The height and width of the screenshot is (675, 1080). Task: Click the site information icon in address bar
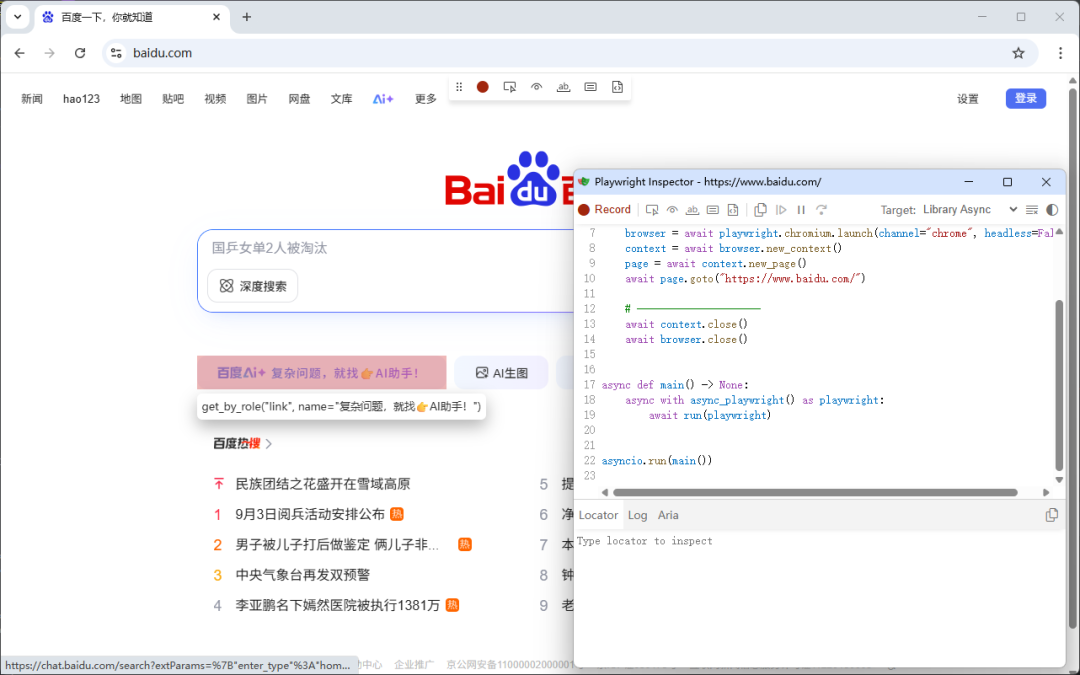(116, 53)
